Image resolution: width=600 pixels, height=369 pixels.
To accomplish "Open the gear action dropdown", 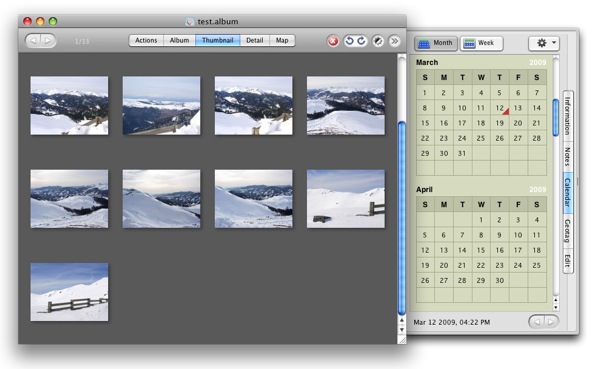I will (544, 43).
